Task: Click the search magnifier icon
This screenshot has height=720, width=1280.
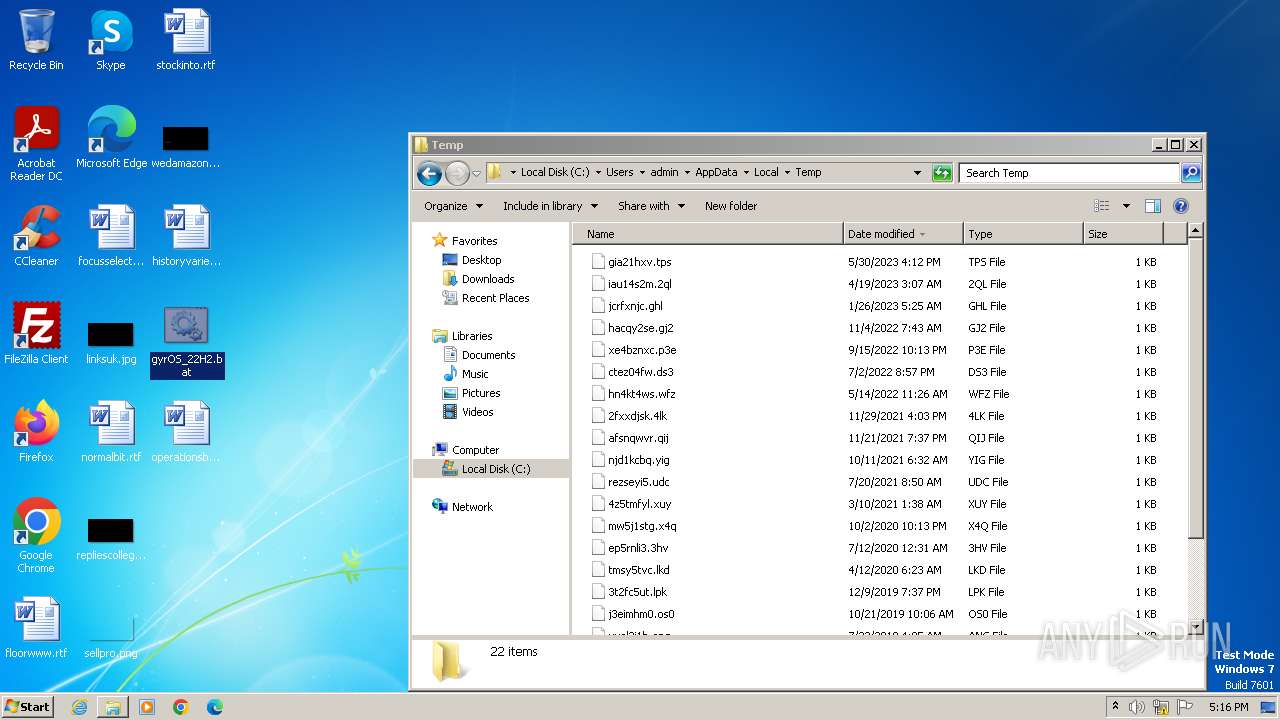Action: (1190, 173)
